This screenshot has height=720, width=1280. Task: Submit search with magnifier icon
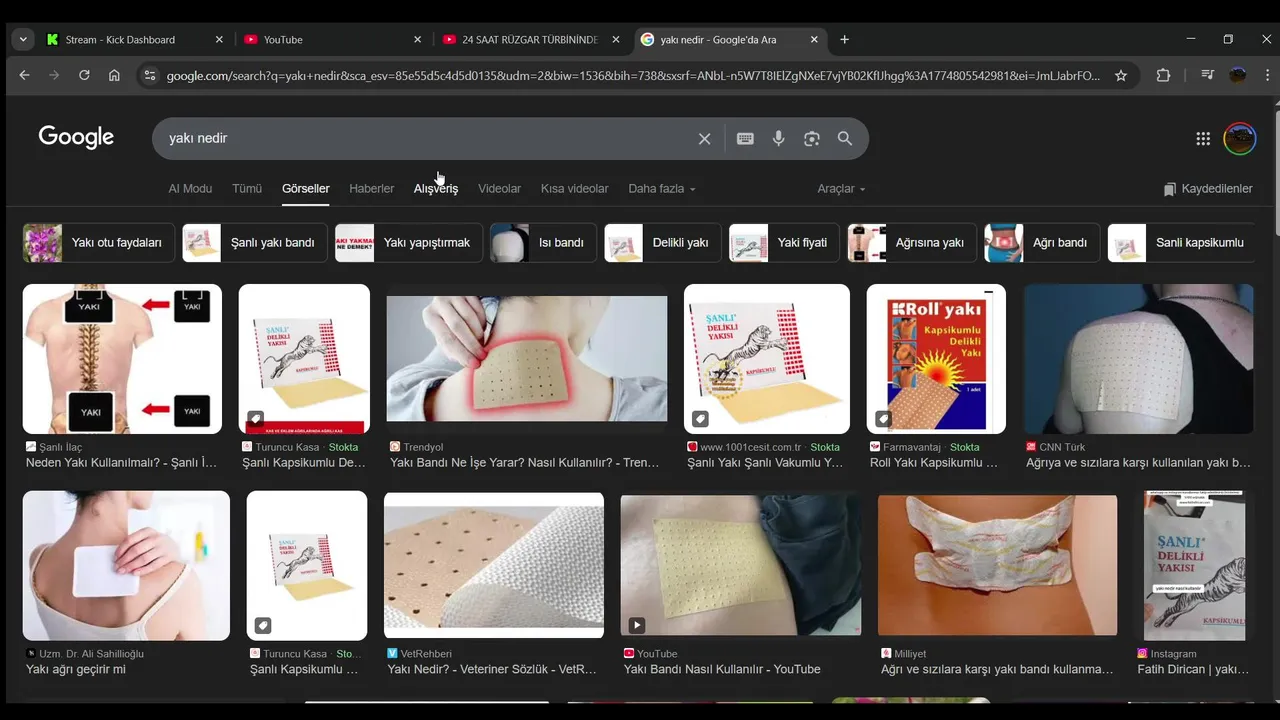tap(845, 139)
